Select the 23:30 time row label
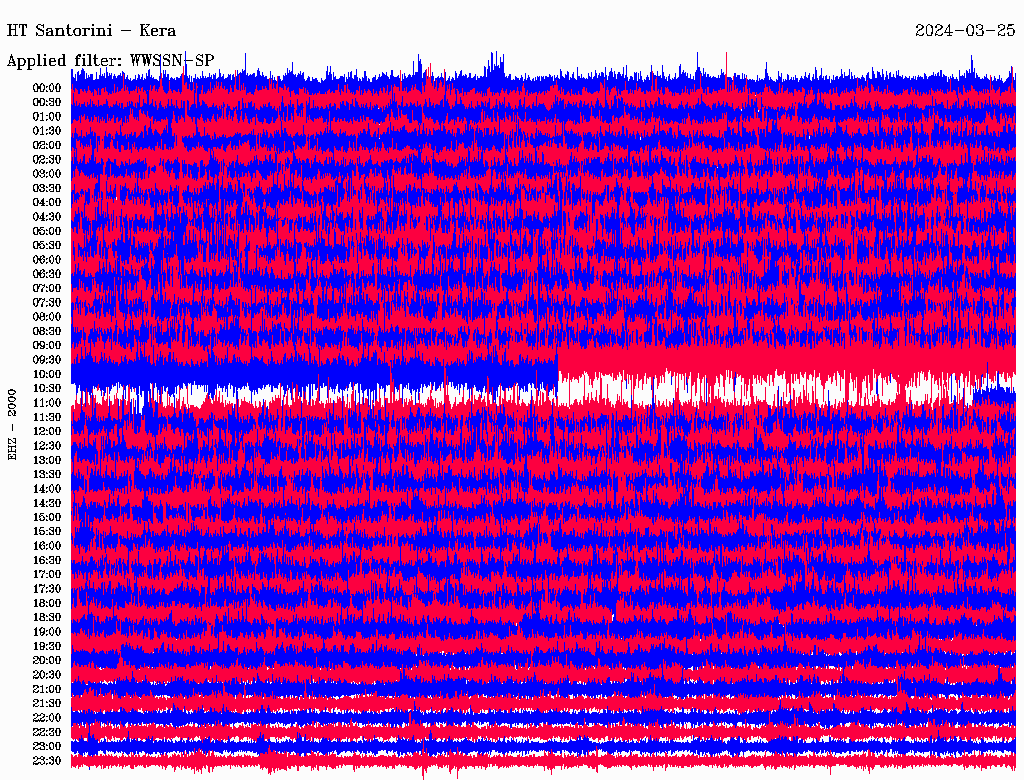Viewport: 1024px width, 780px height. coord(47,761)
